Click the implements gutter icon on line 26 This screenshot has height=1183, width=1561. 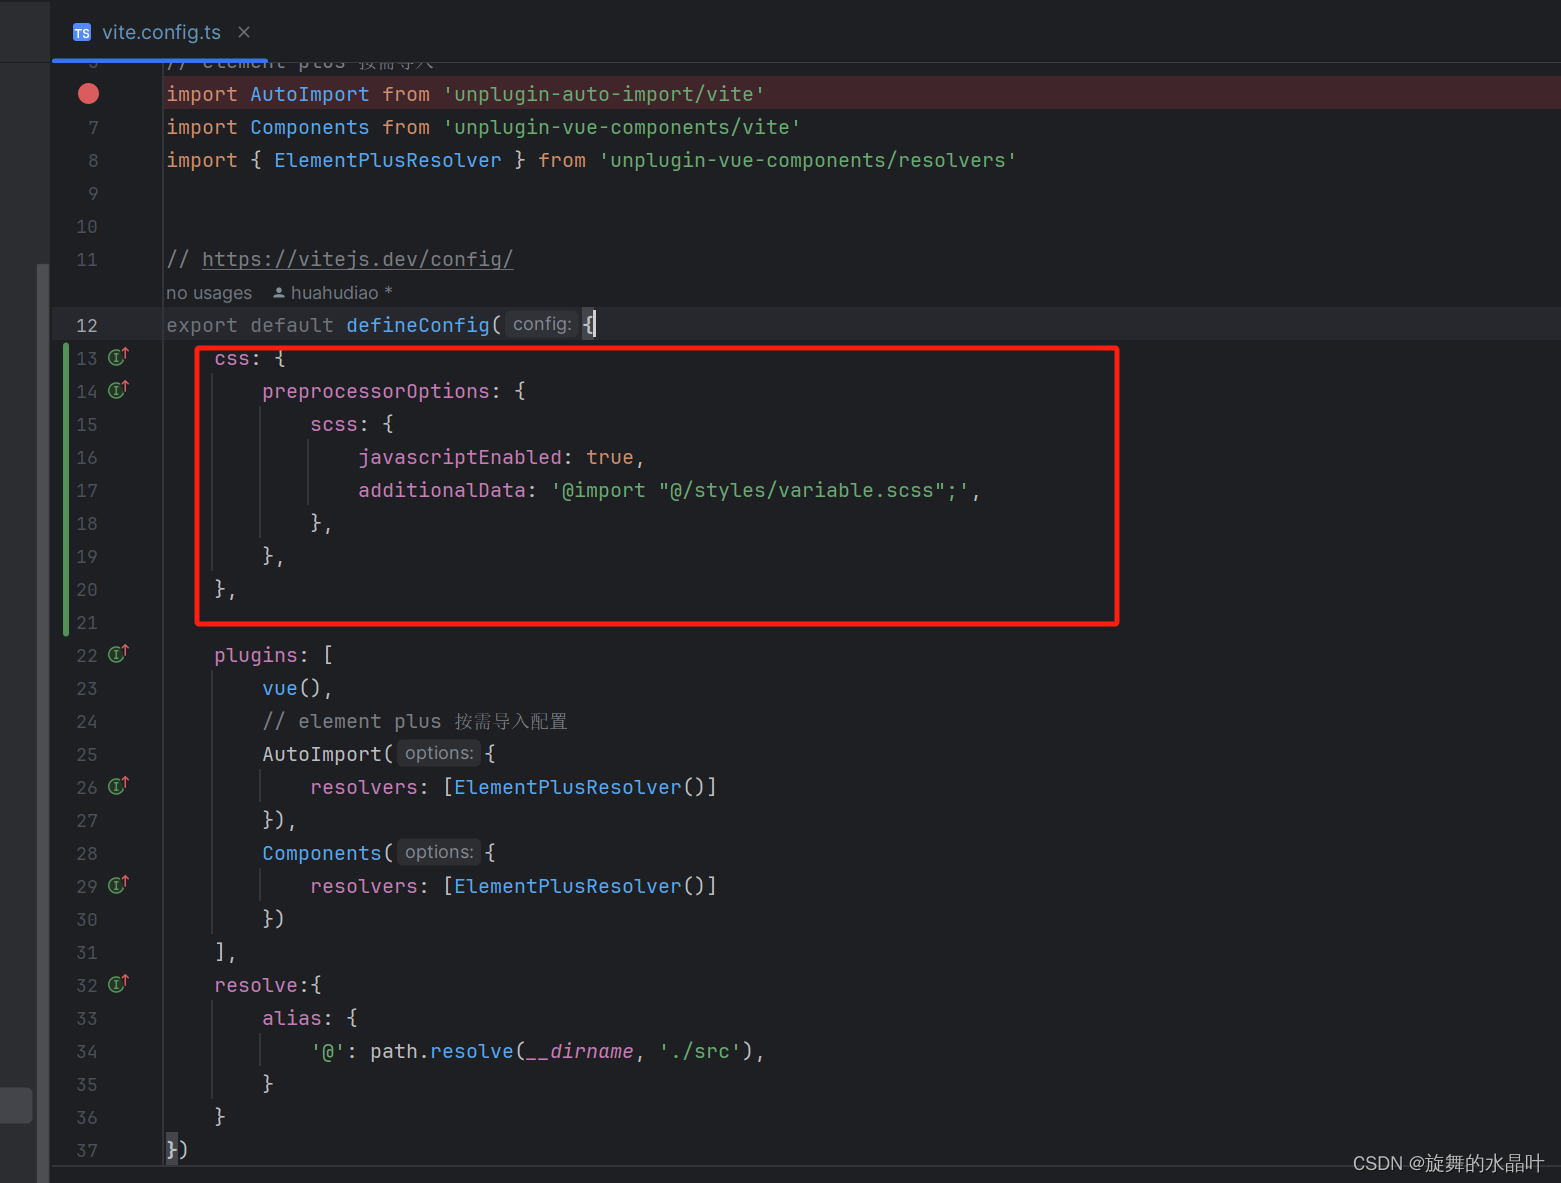pyautogui.click(x=118, y=786)
